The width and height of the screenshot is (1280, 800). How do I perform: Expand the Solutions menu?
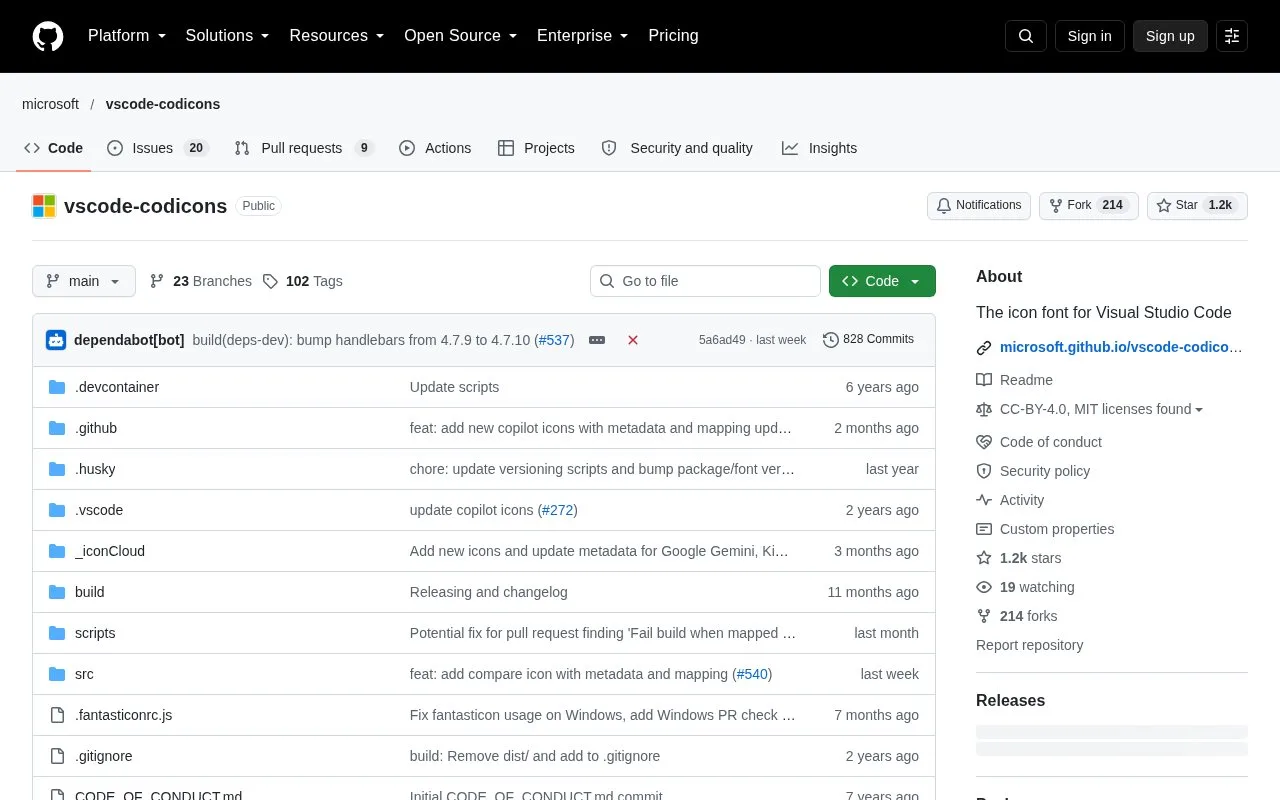click(227, 36)
